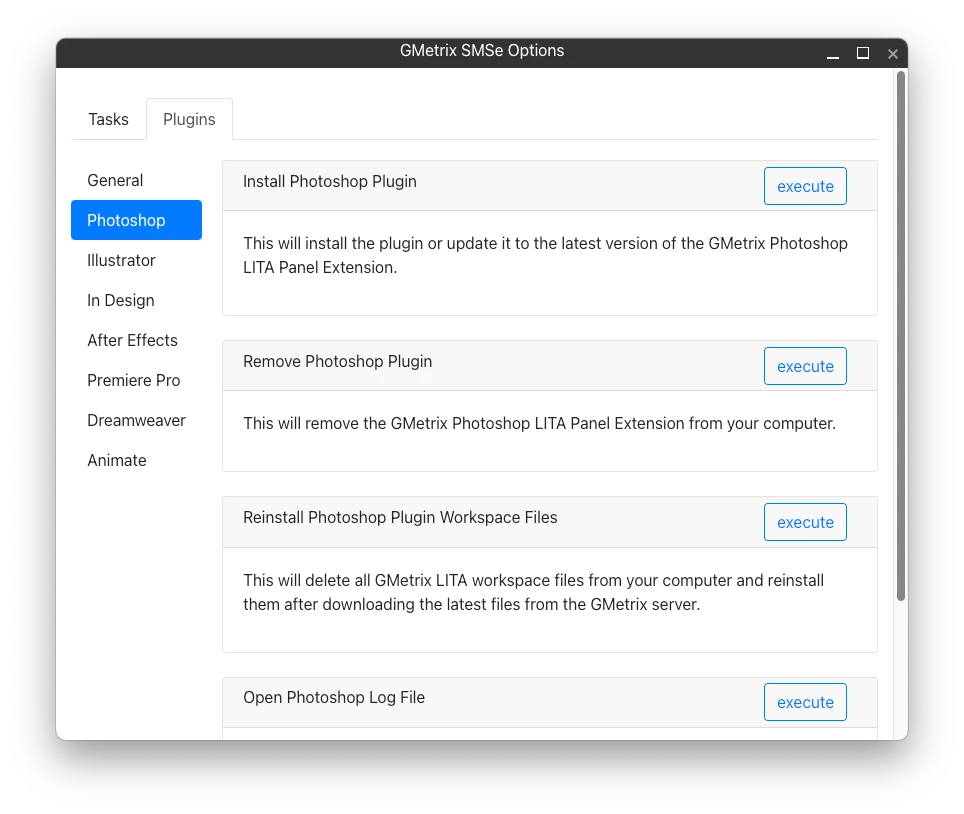
Task: Choose In Design from the sidebar
Action: 136,300
